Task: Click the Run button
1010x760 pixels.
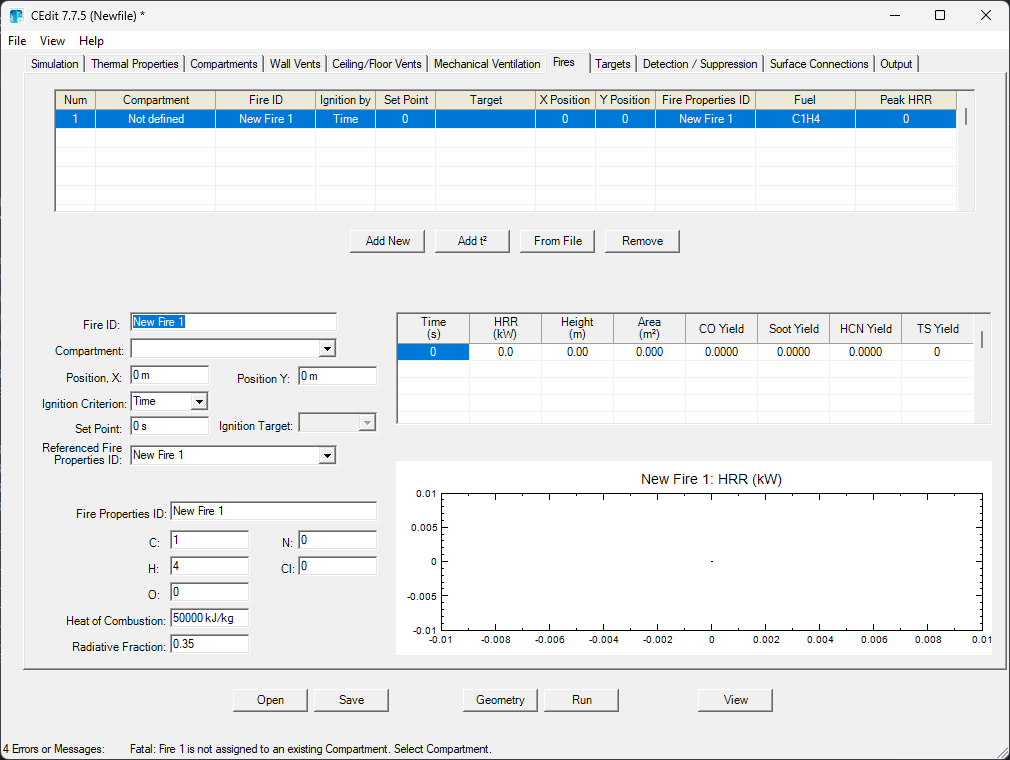Action: pyautogui.click(x=581, y=700)
